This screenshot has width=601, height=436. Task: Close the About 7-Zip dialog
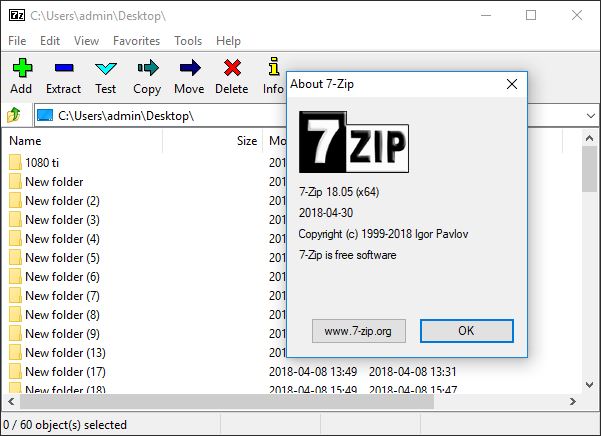512,84
